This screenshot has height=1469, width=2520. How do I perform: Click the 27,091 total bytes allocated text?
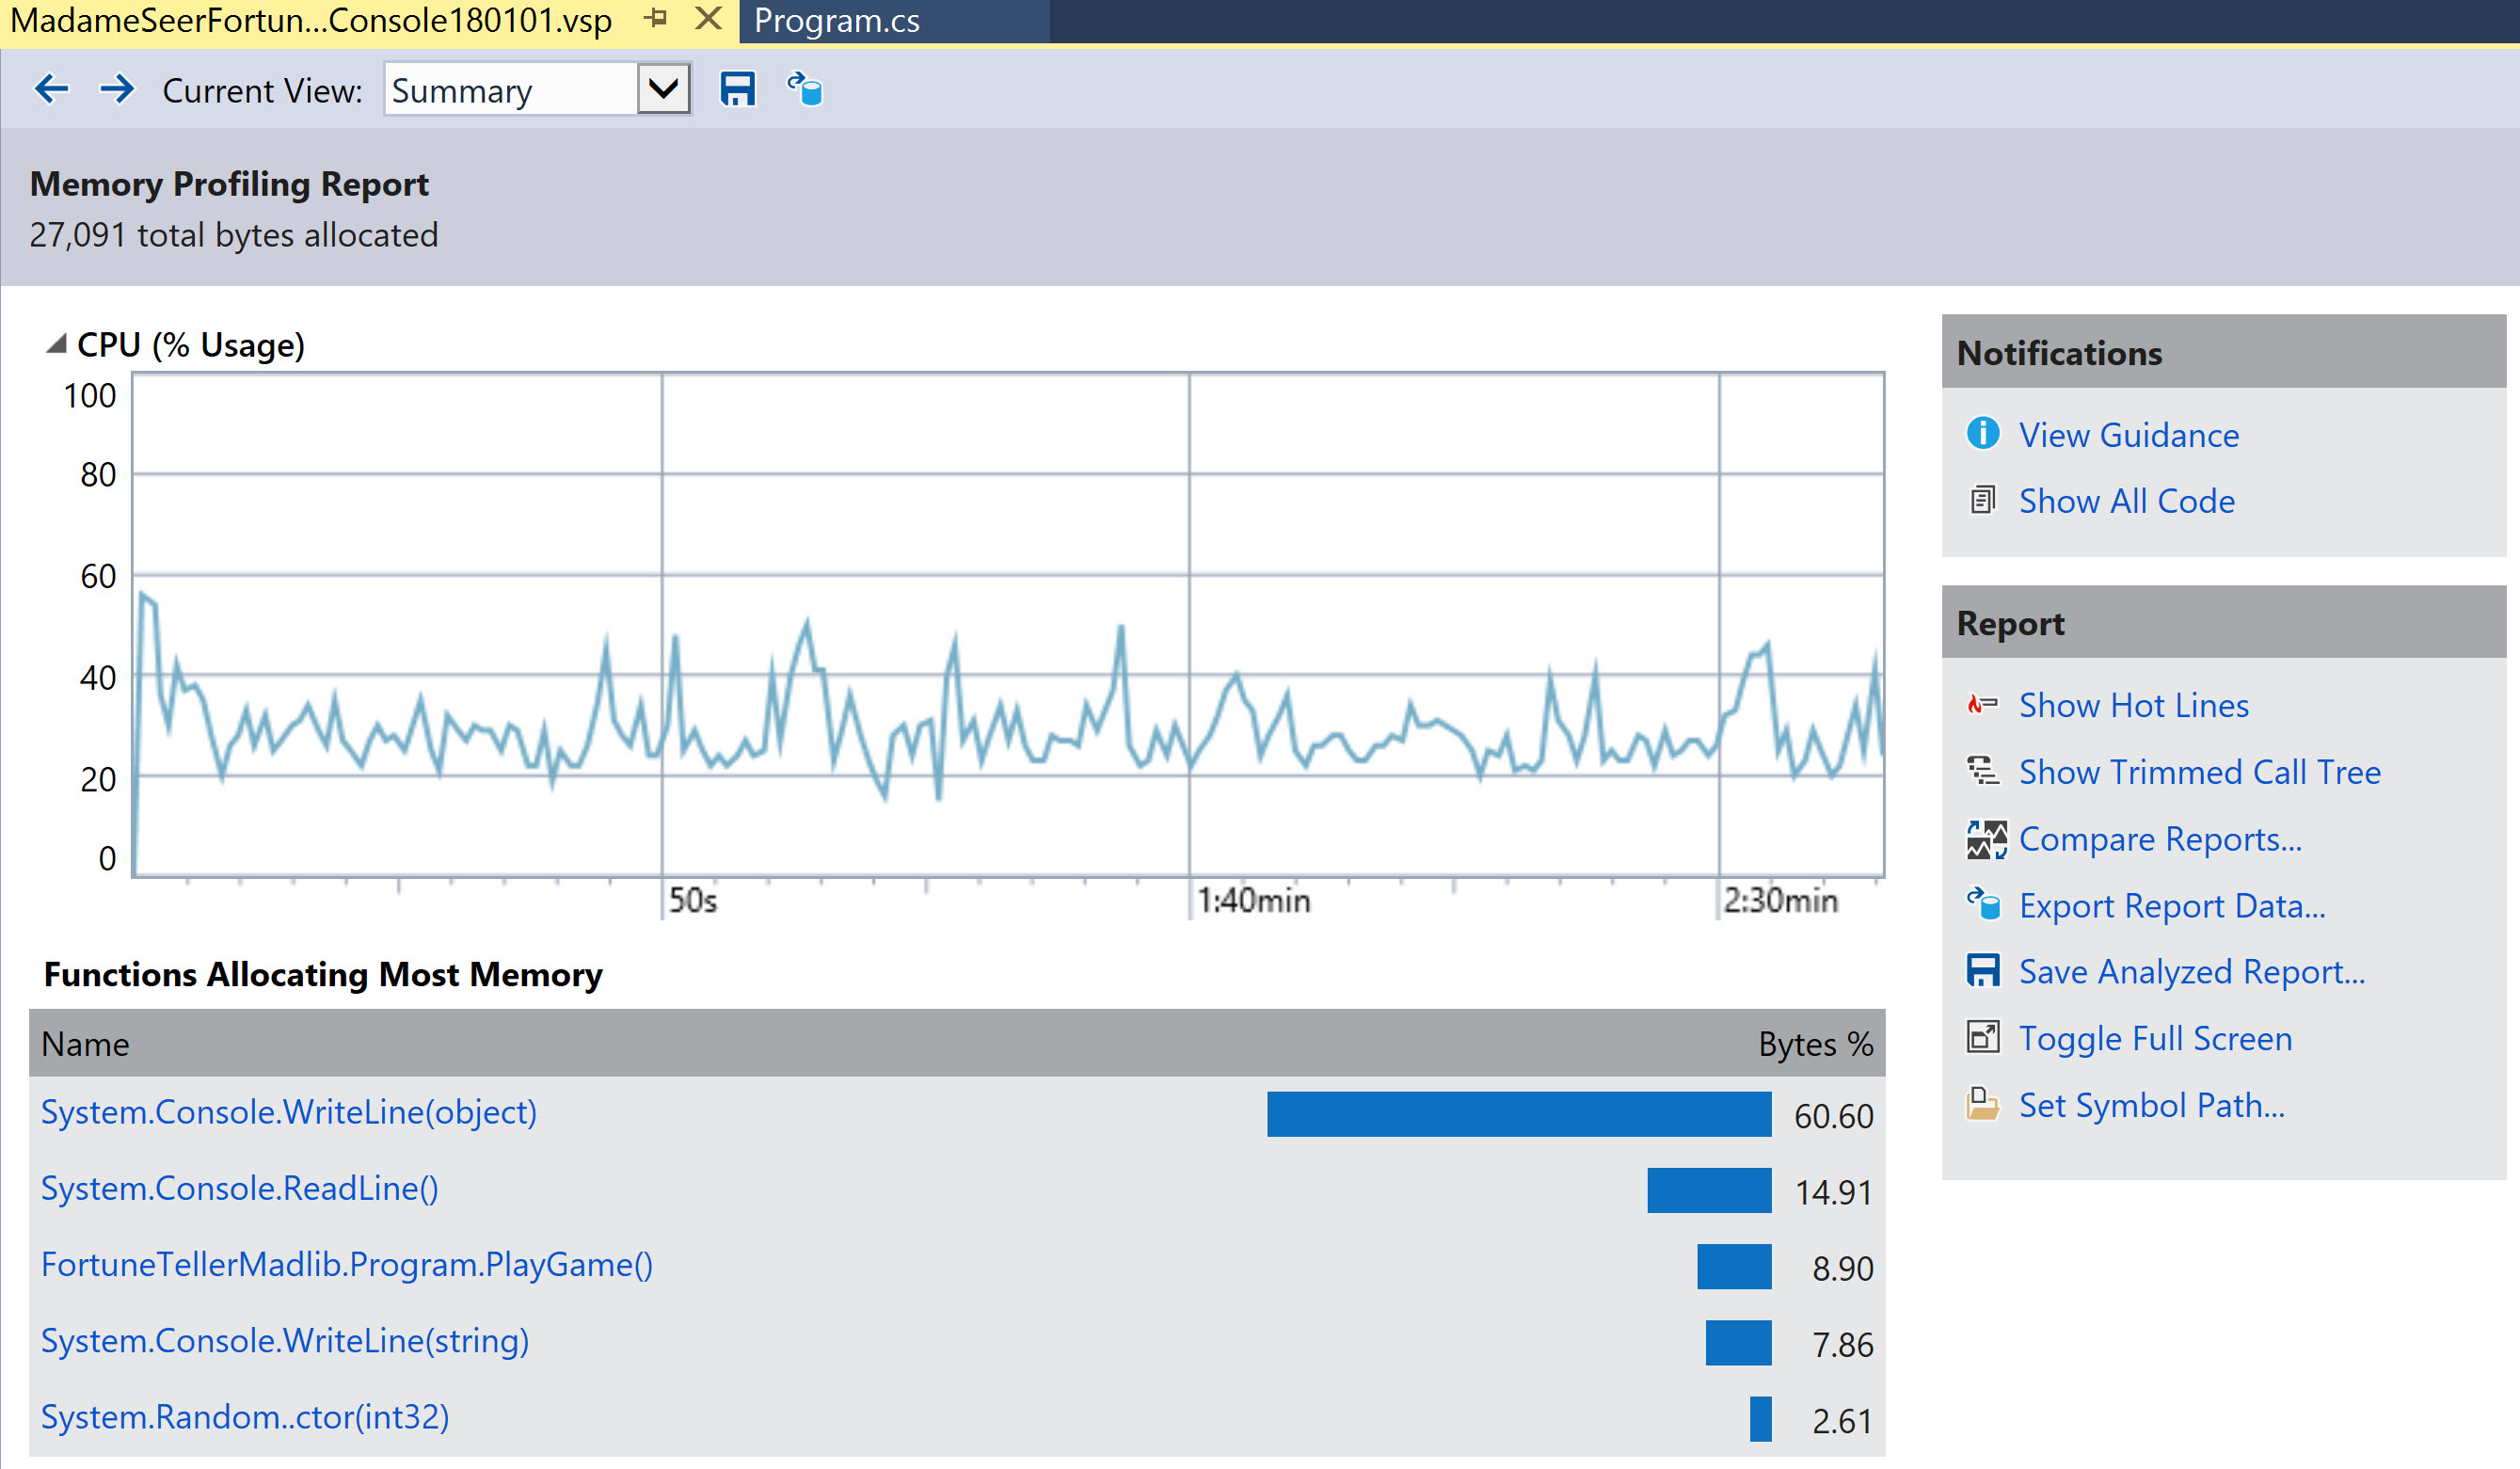coord(234,235)
